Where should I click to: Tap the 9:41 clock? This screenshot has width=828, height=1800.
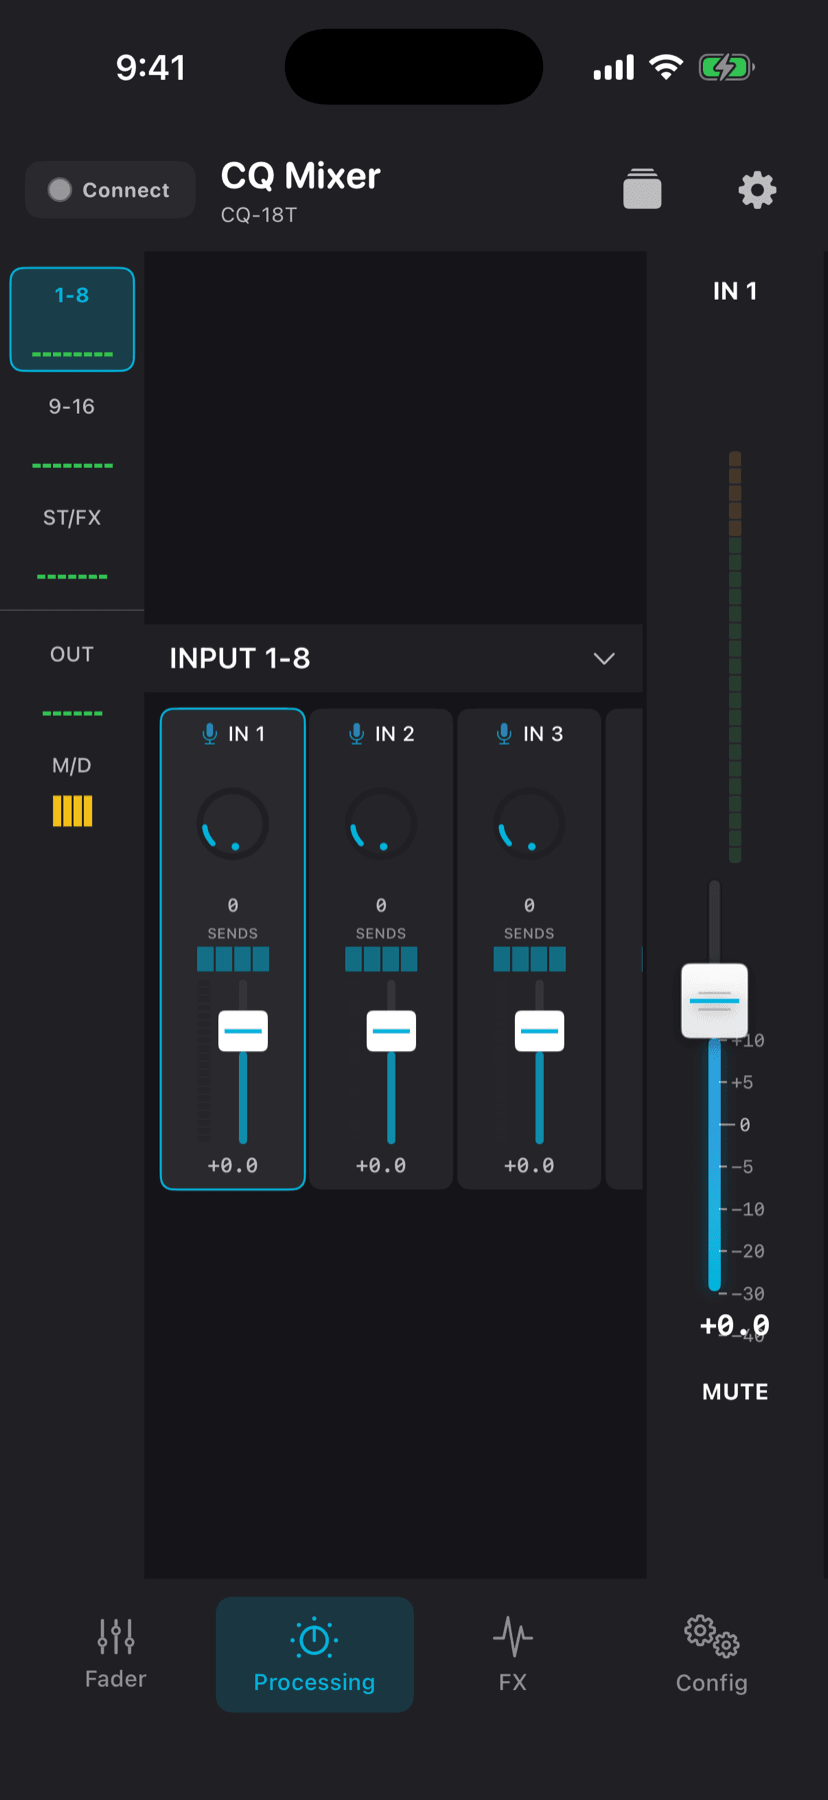151,67
